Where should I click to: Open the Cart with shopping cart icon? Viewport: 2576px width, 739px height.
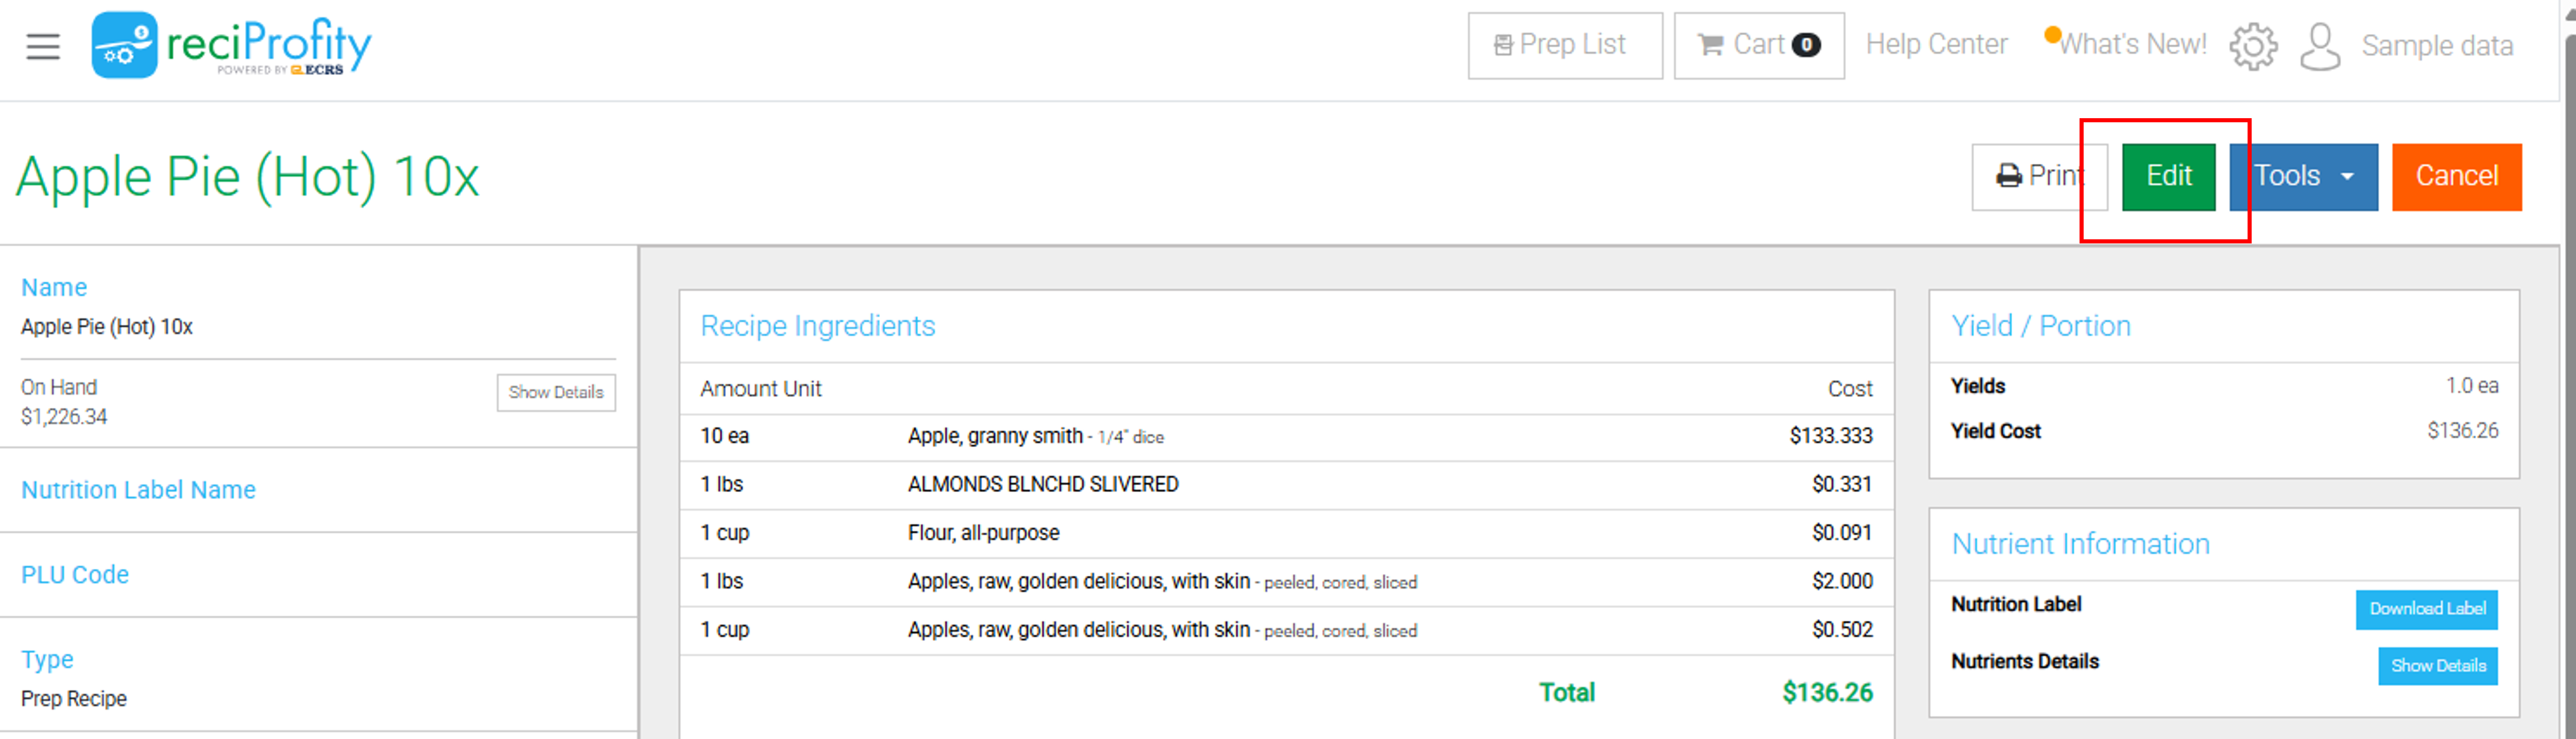tap(1759, 45)
